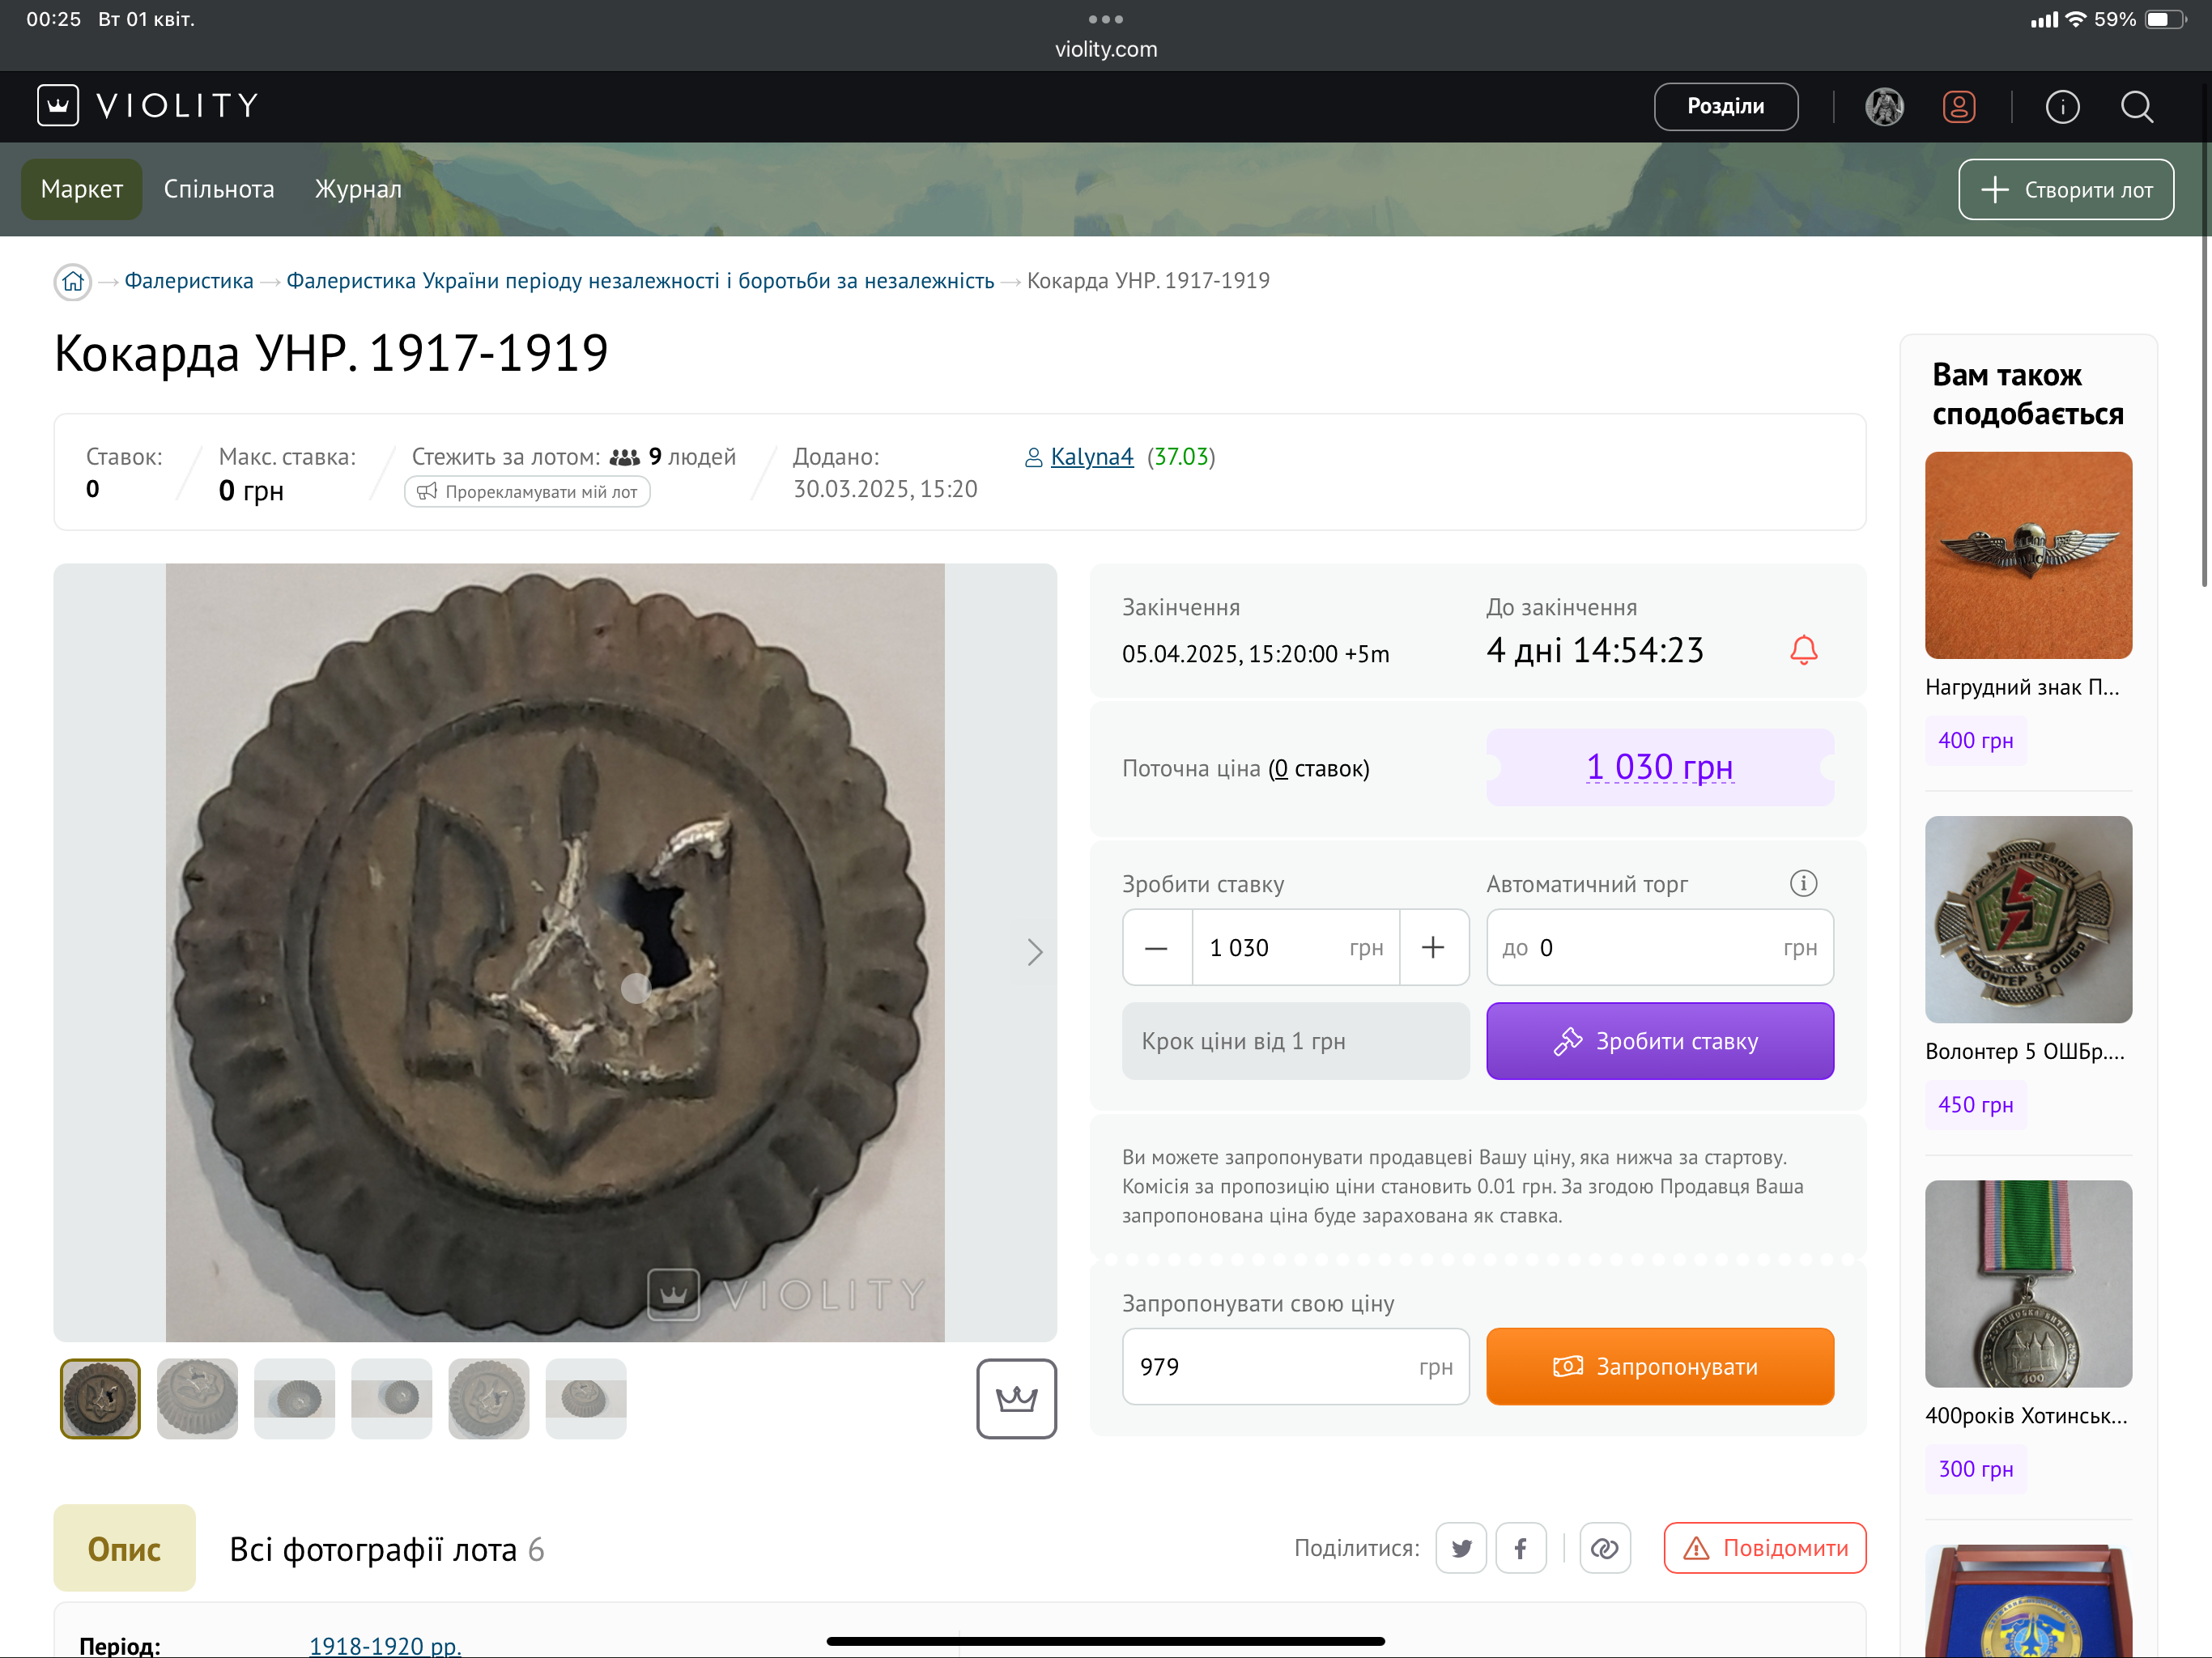The width and height of the screenshot is (2212, 1658).
Task: Click the crown watermark button under photo
Action: [1016, 1398]
